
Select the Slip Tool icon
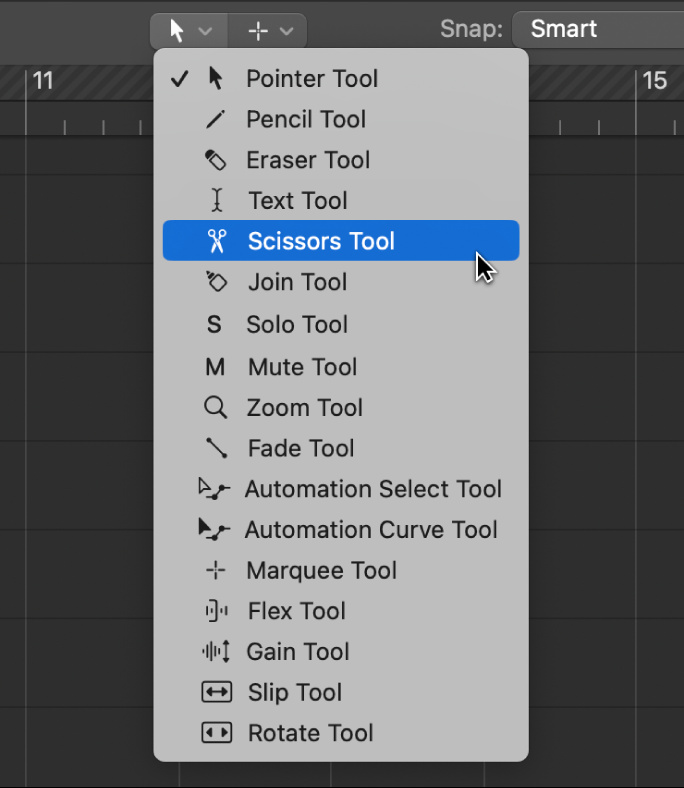(217, 692)
